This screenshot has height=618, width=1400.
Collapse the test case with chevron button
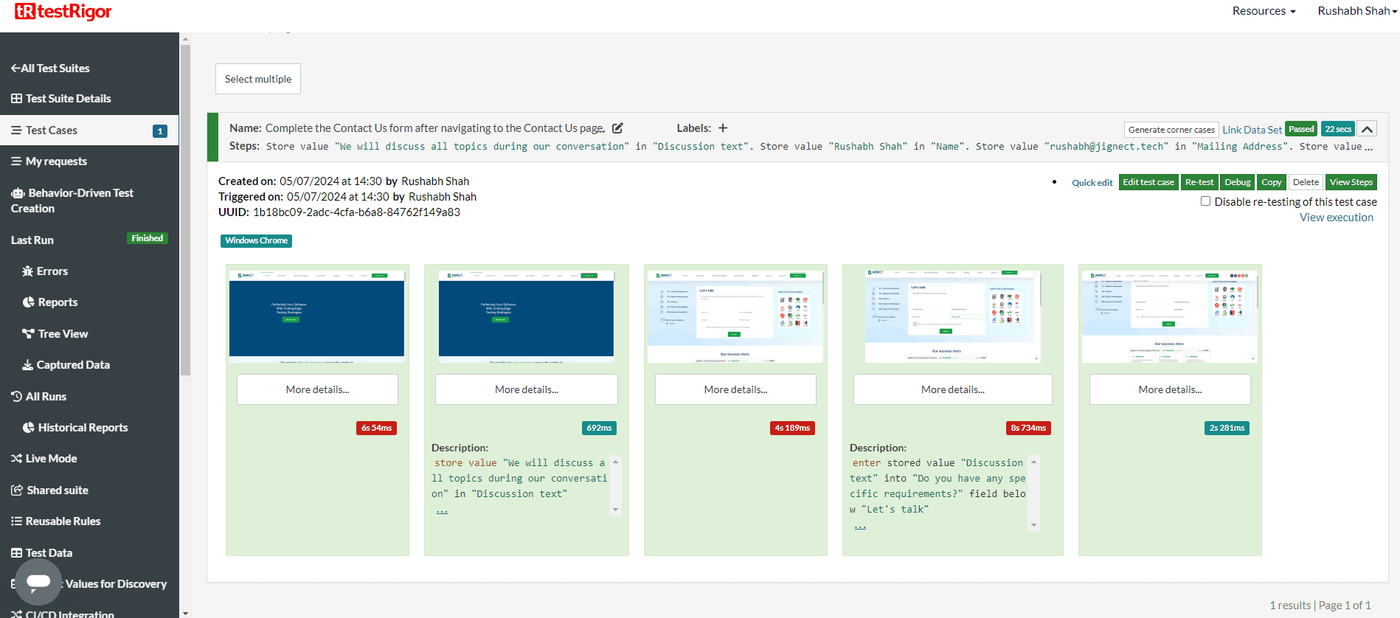tap(1367, 129)
